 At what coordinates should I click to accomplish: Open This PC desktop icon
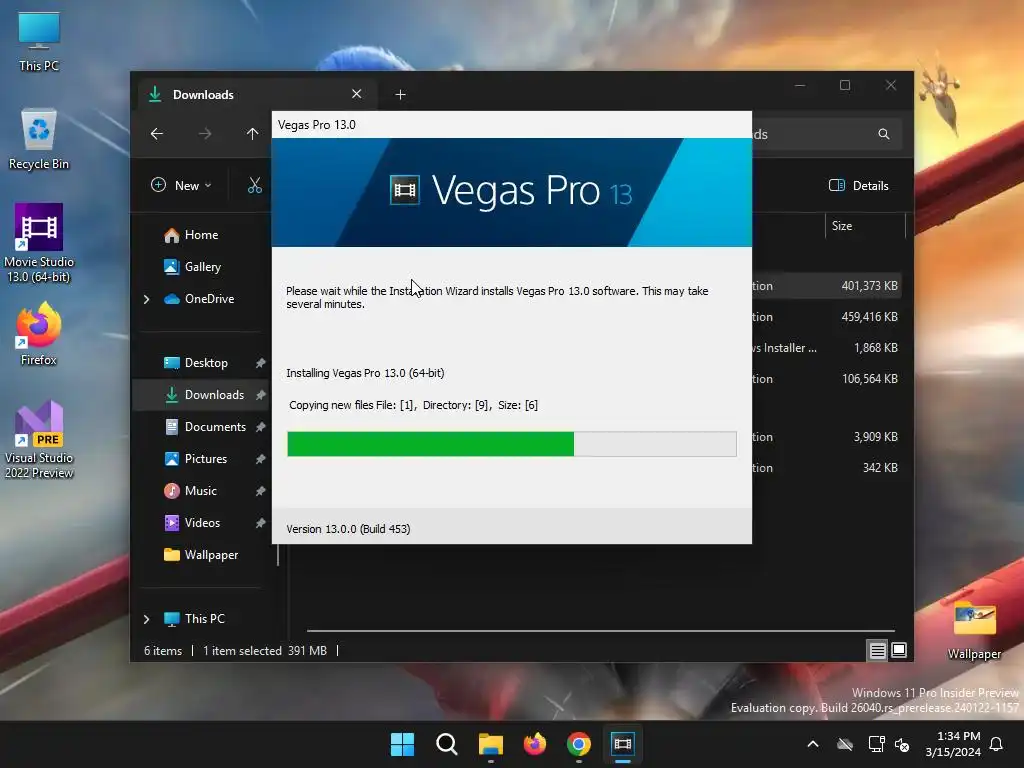(39, 41)
